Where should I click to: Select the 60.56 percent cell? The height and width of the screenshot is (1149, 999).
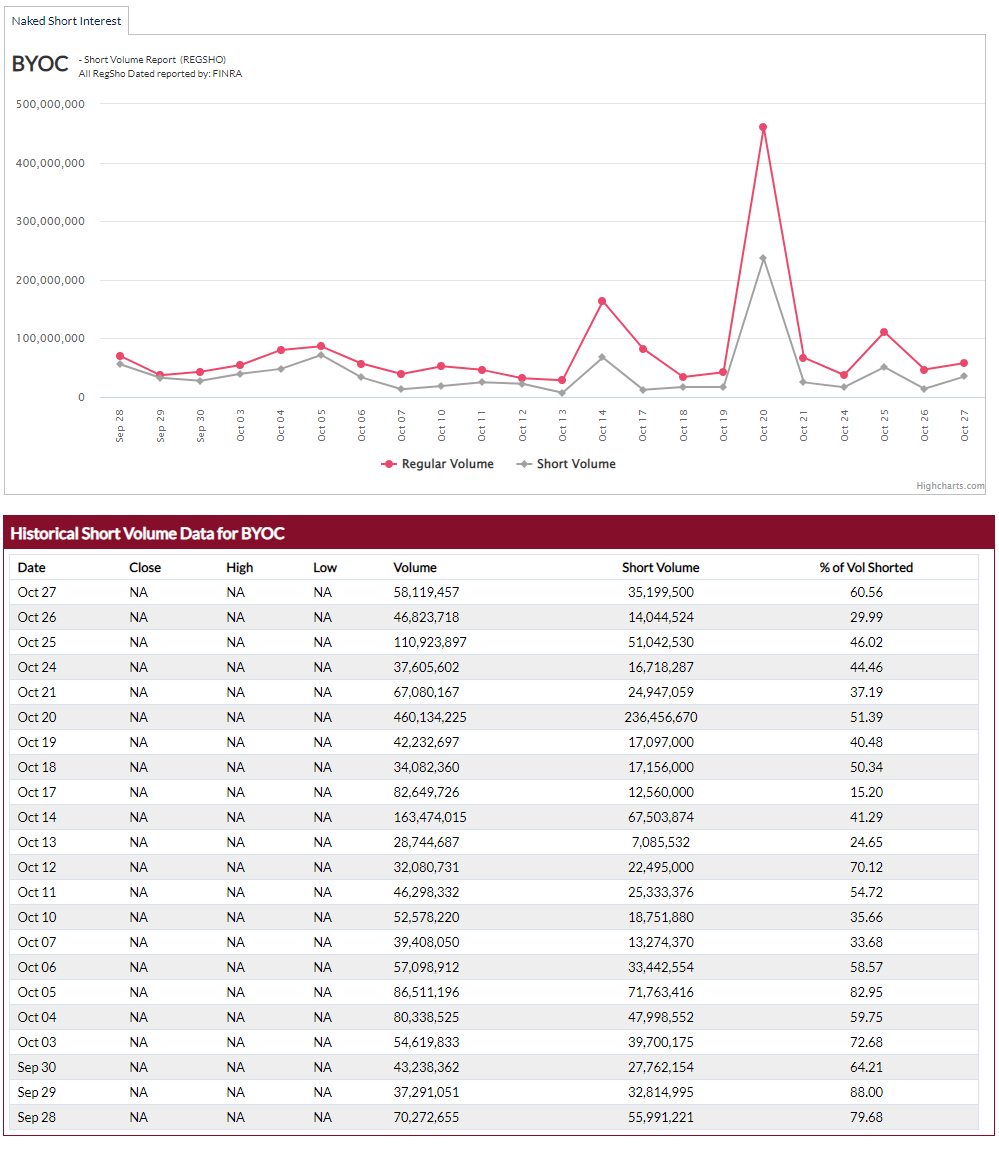coord(866,592)
